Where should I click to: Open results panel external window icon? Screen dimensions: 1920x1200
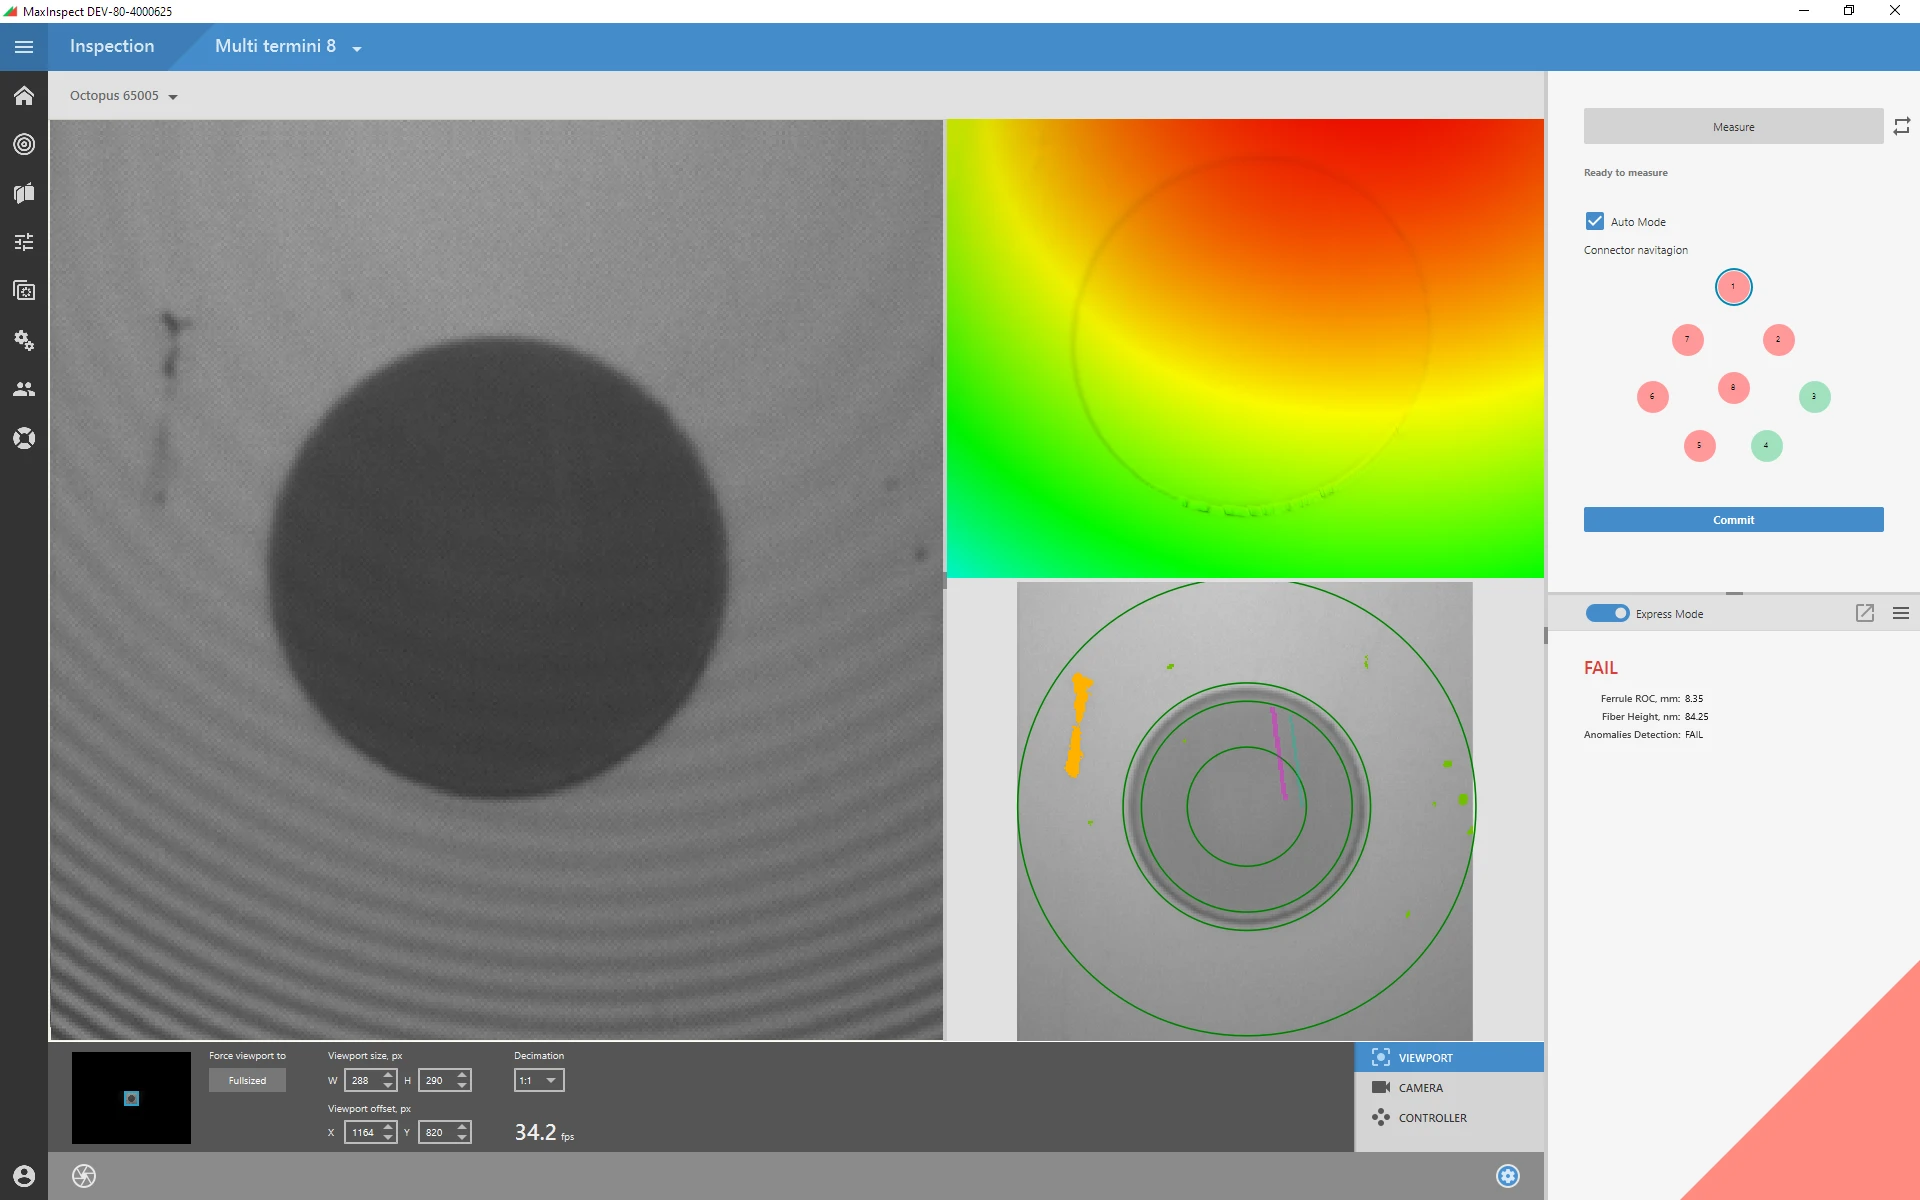click(x=1864, y=613)
